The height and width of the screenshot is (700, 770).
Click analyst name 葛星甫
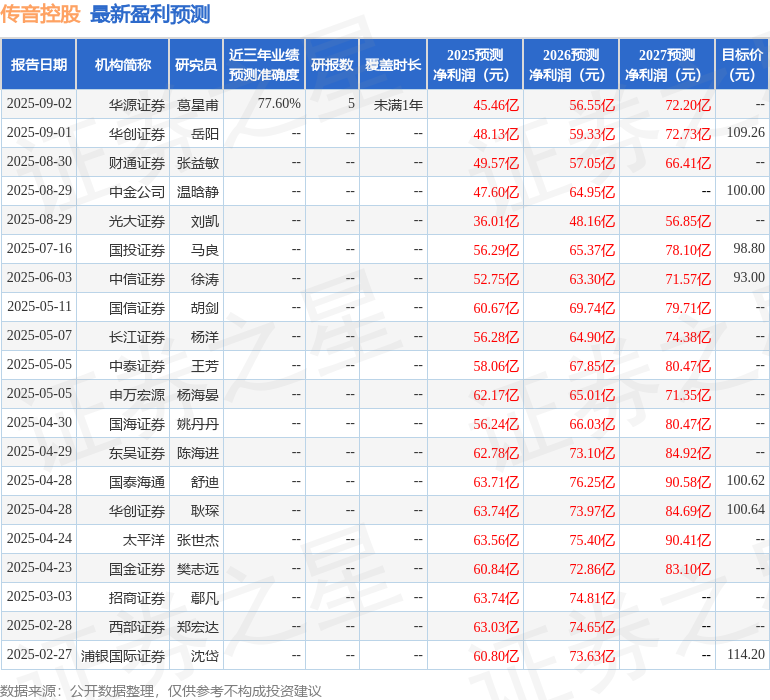(198, 104)
